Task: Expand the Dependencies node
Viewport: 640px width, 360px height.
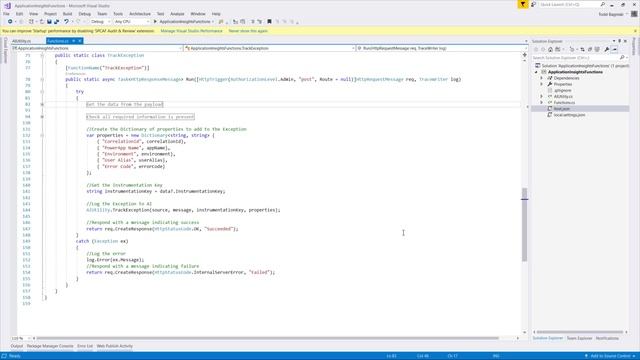Action: tap(542, 78)
